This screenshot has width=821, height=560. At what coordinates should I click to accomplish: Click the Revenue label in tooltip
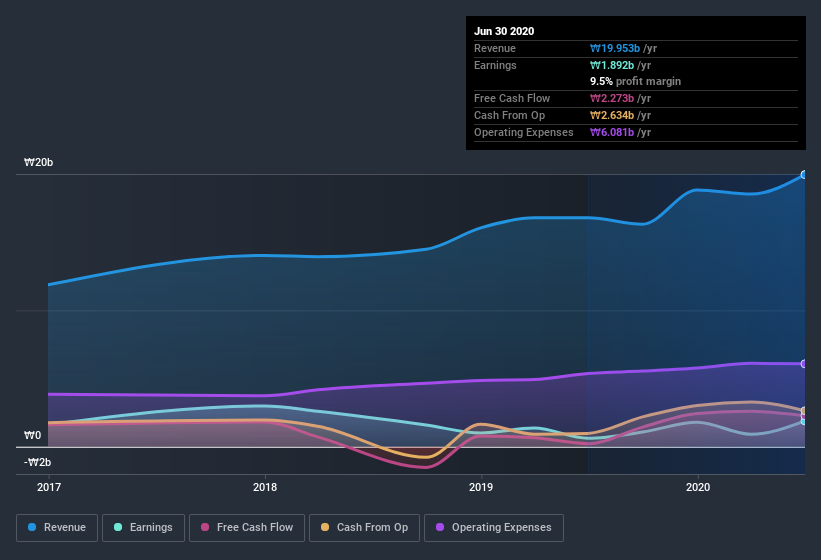pos(495,48)
